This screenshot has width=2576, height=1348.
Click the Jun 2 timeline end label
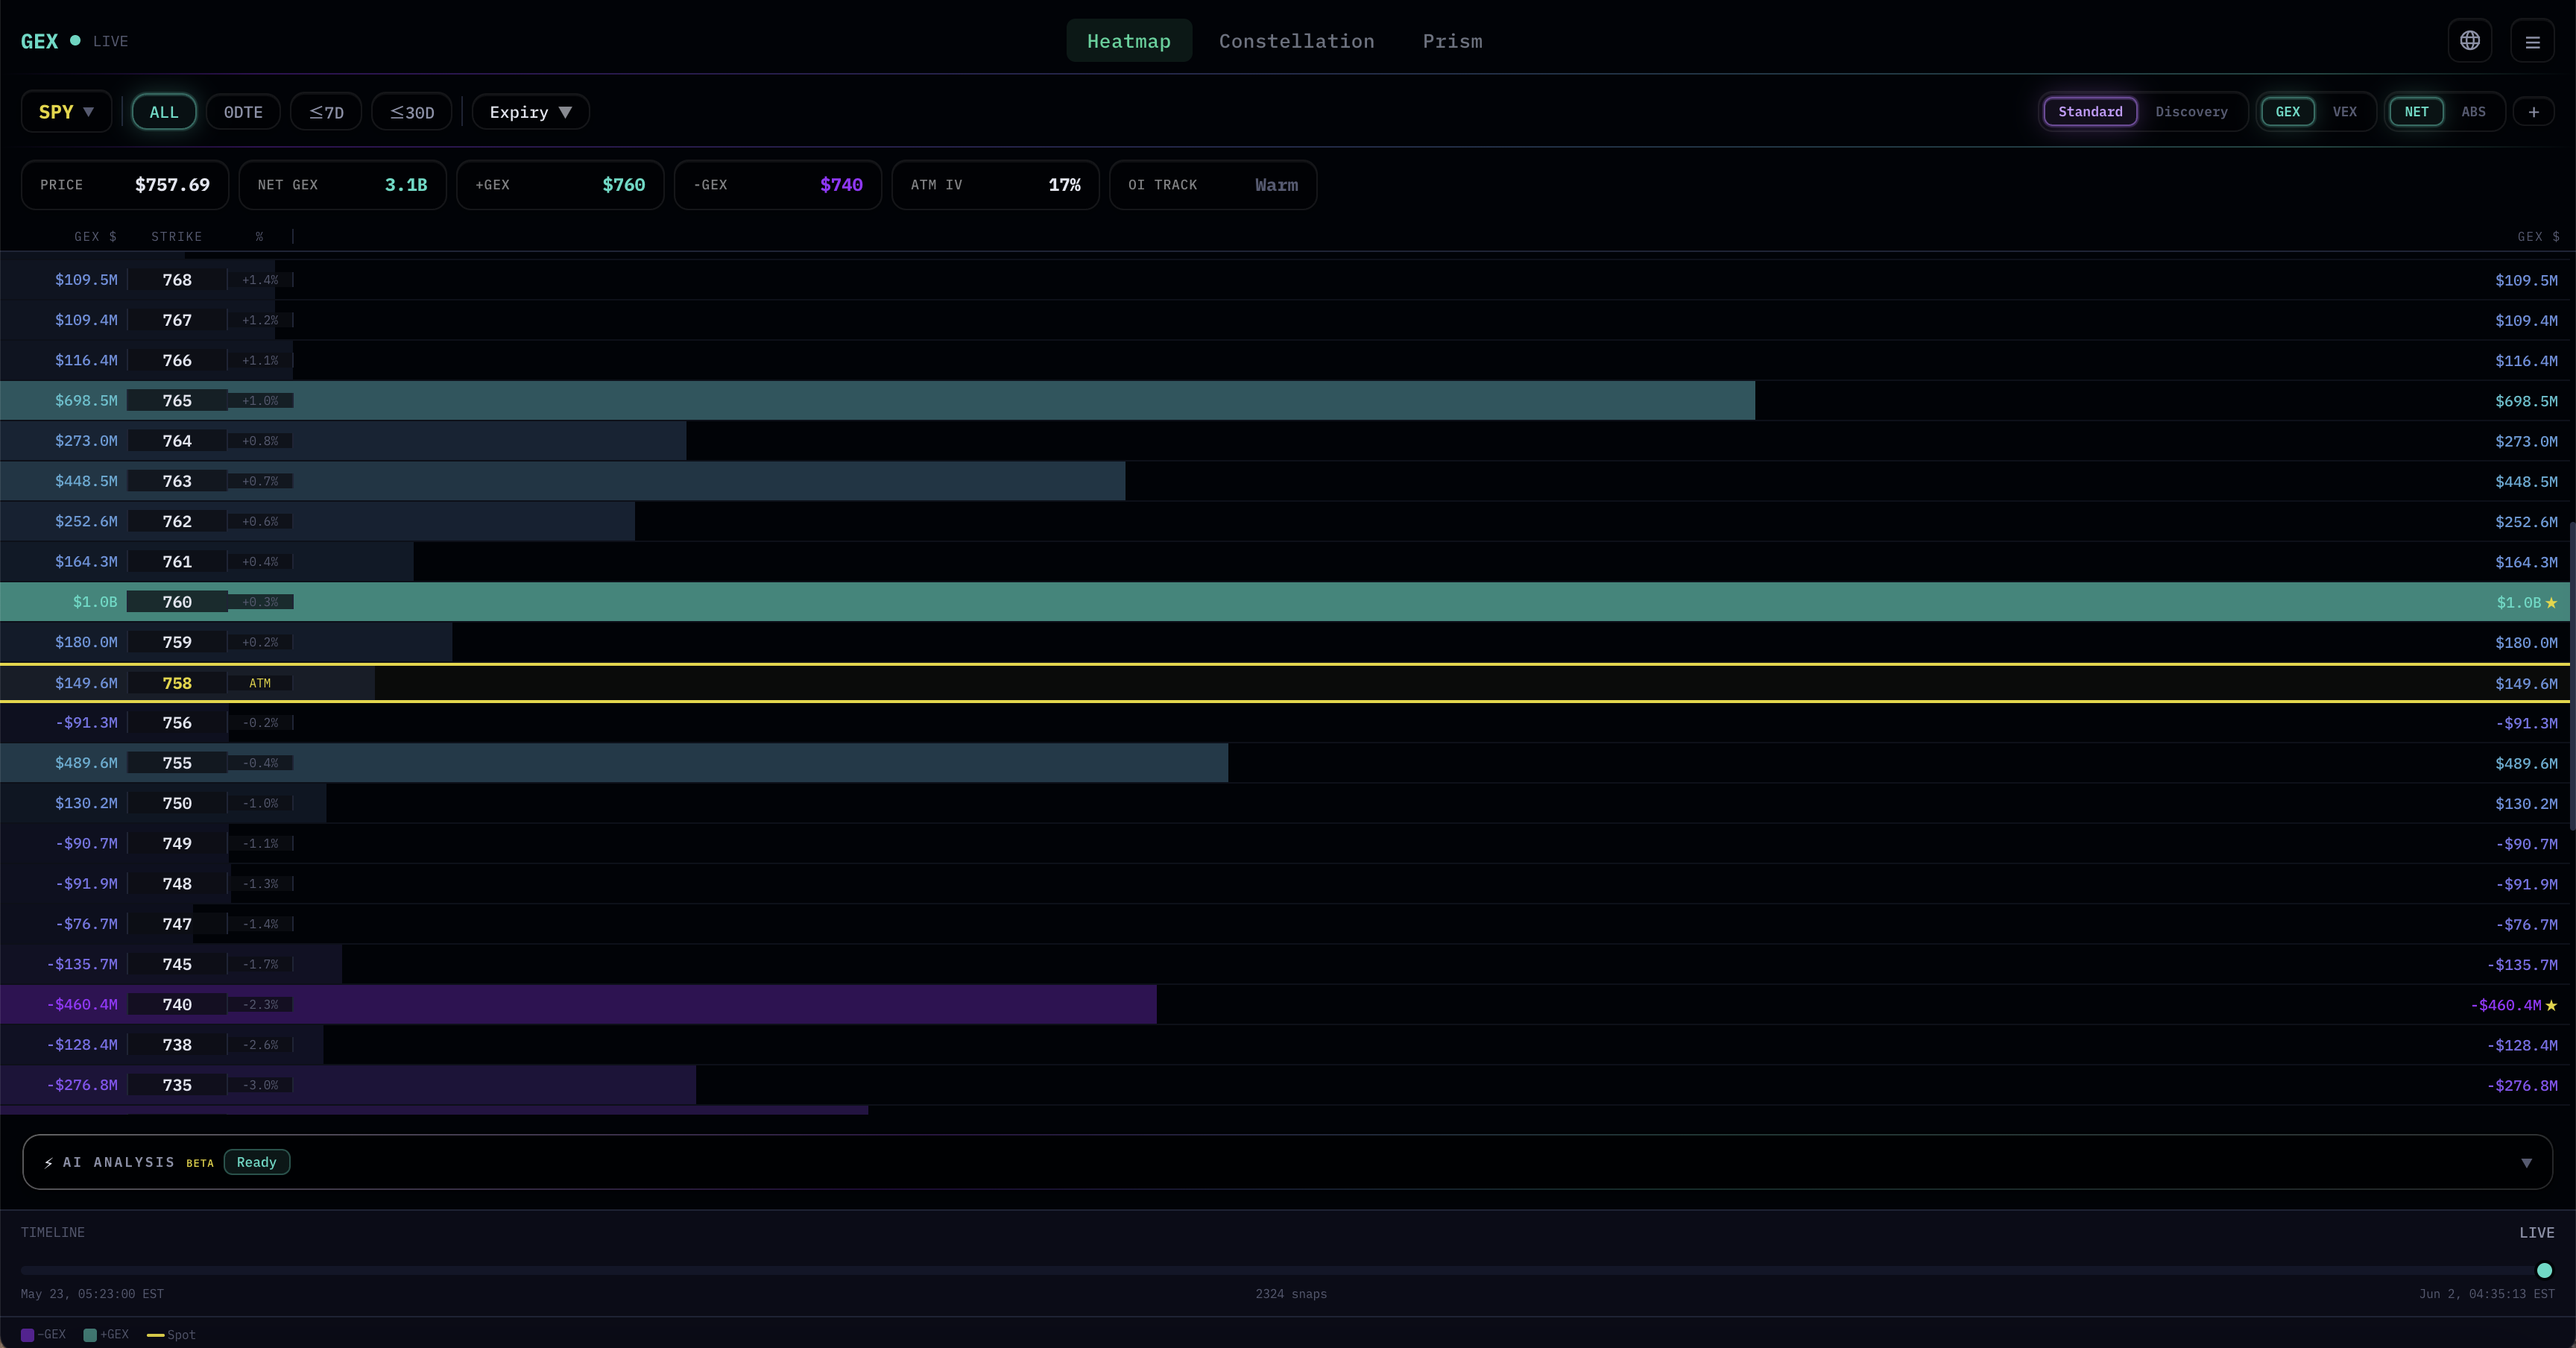[x=2486, y=1294]
